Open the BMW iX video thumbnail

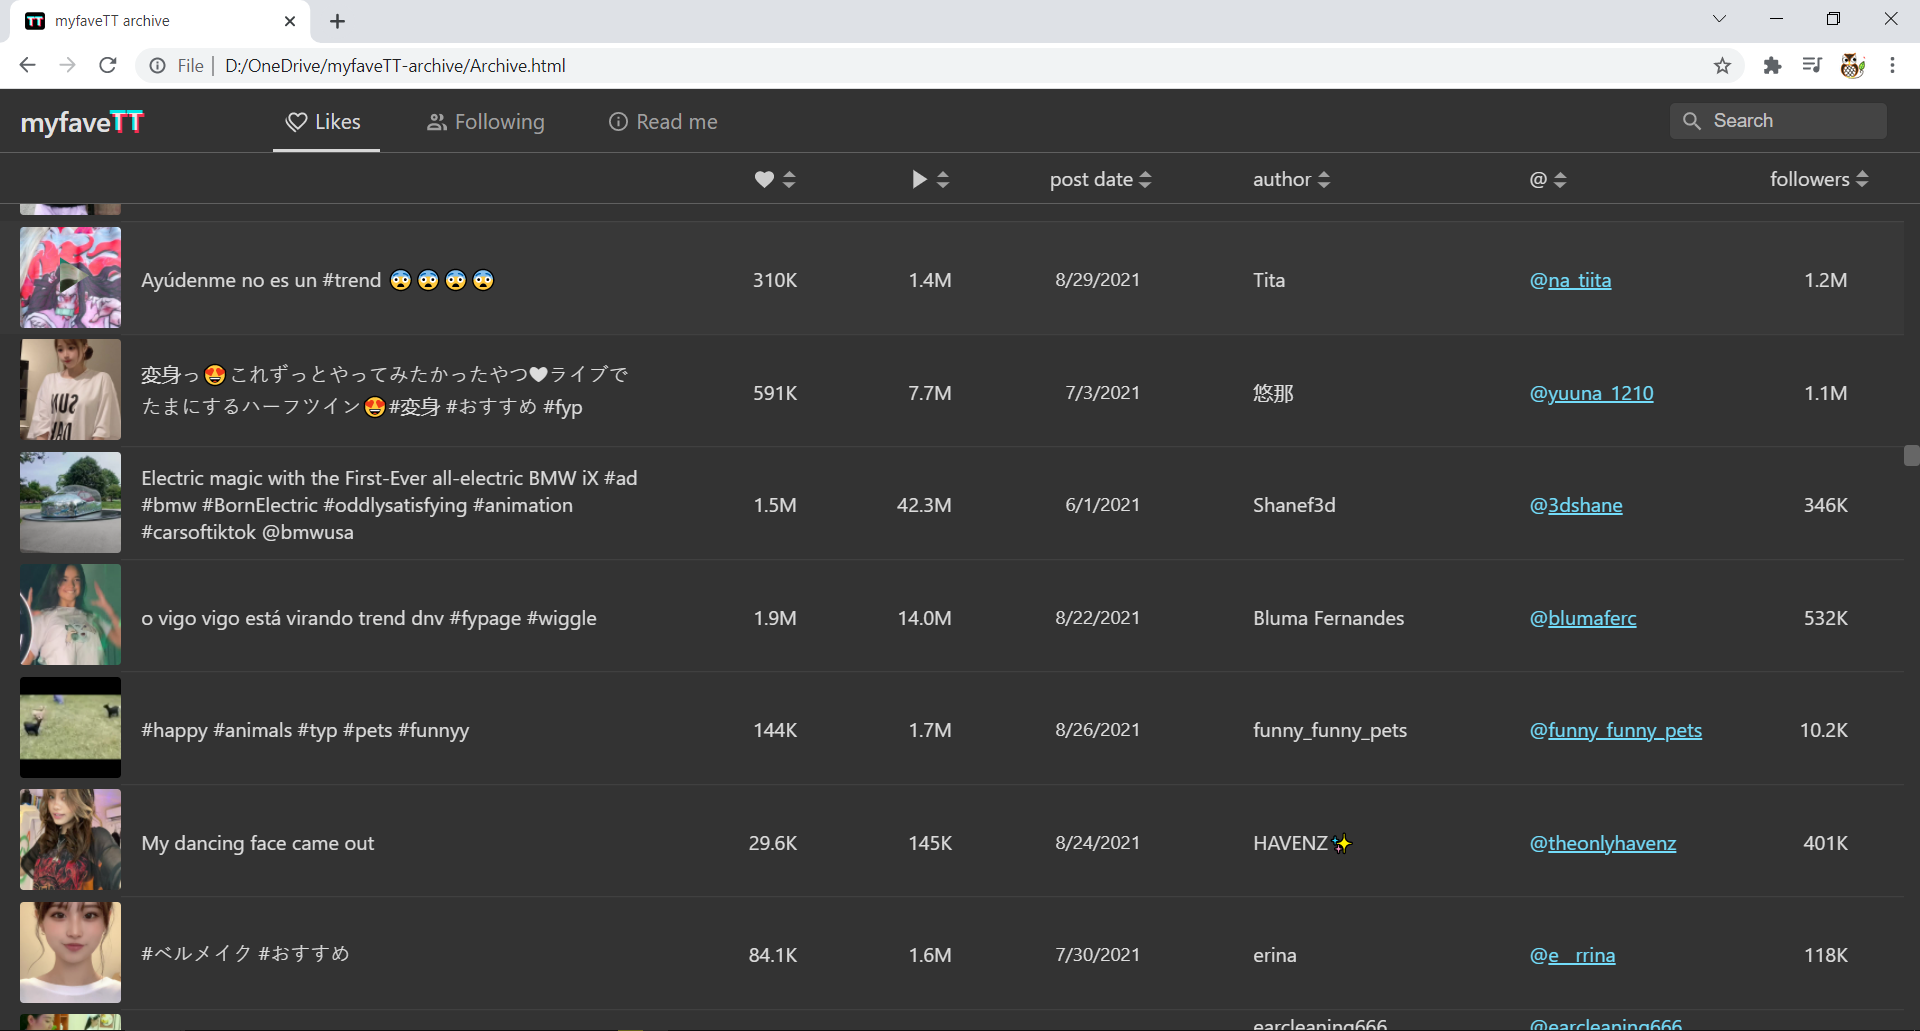(70, 502)
